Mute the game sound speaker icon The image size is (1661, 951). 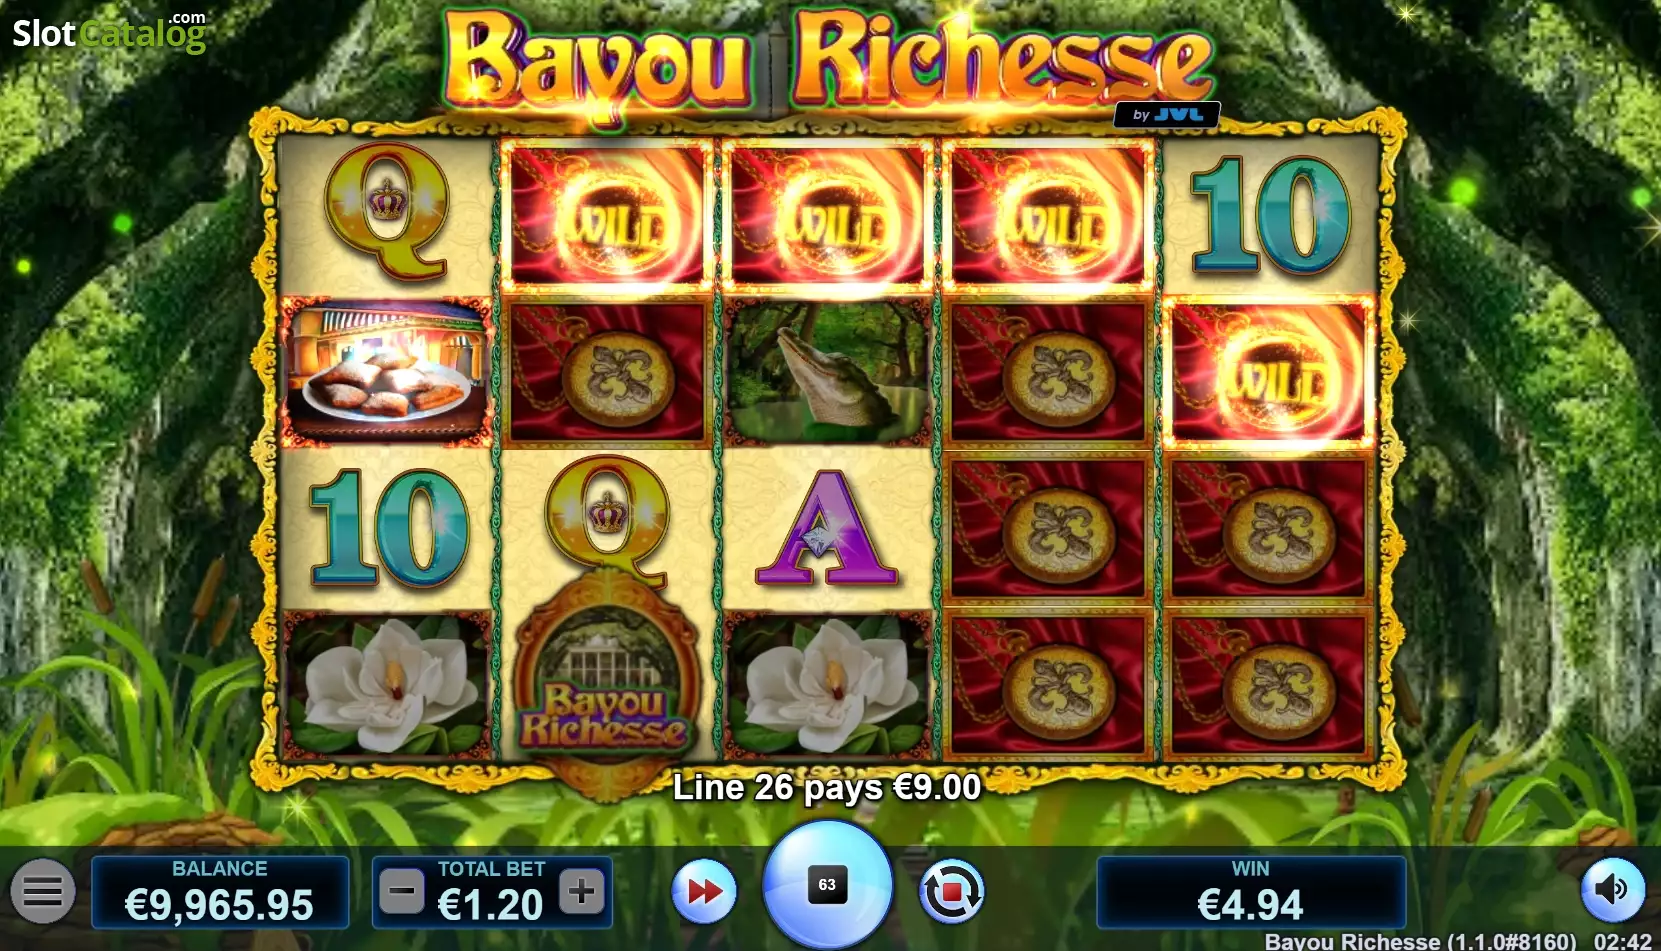[x=1612, y=890]
